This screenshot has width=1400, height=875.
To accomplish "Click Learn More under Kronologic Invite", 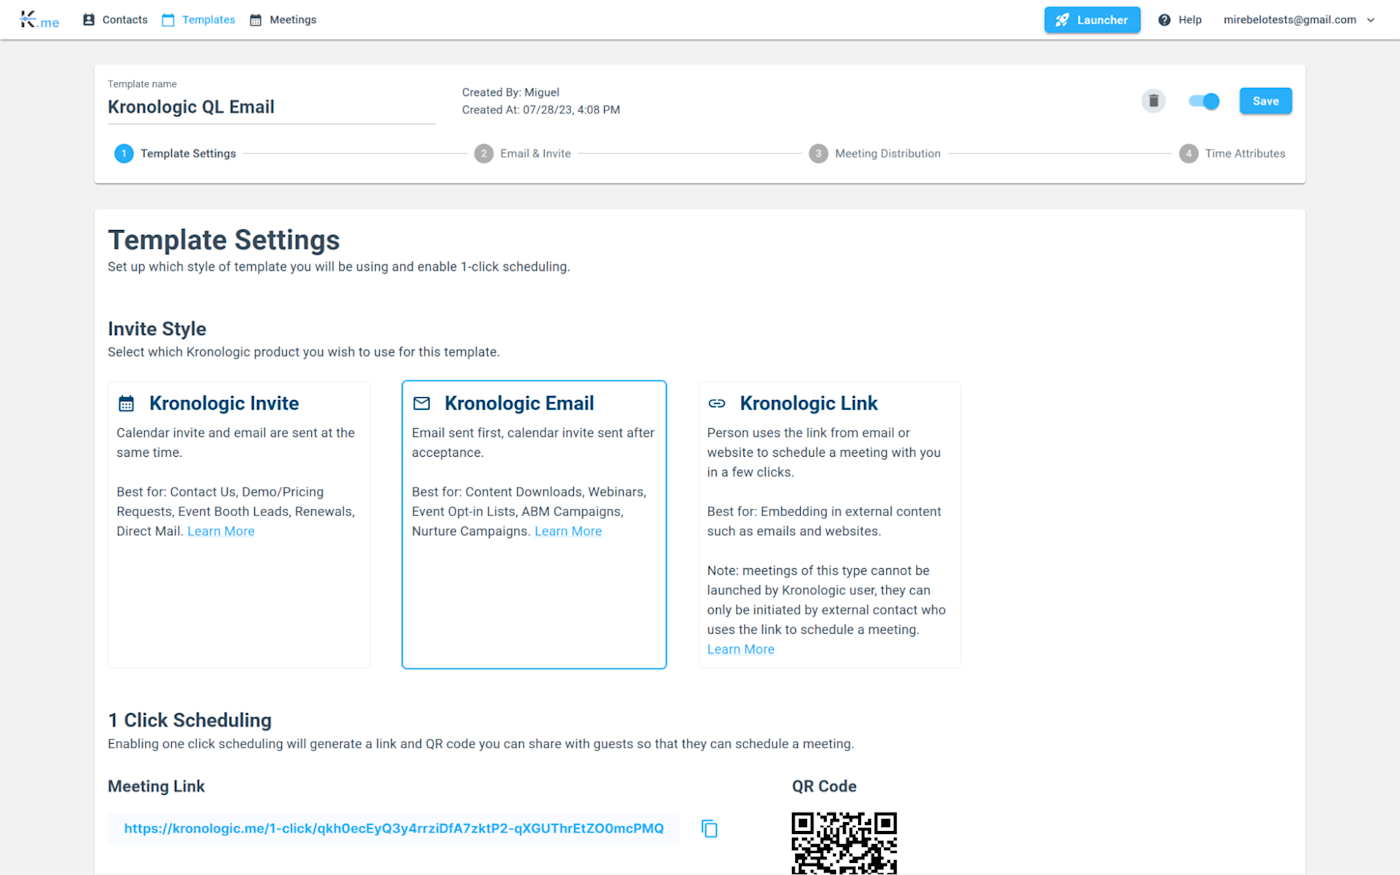I will 221,532.
